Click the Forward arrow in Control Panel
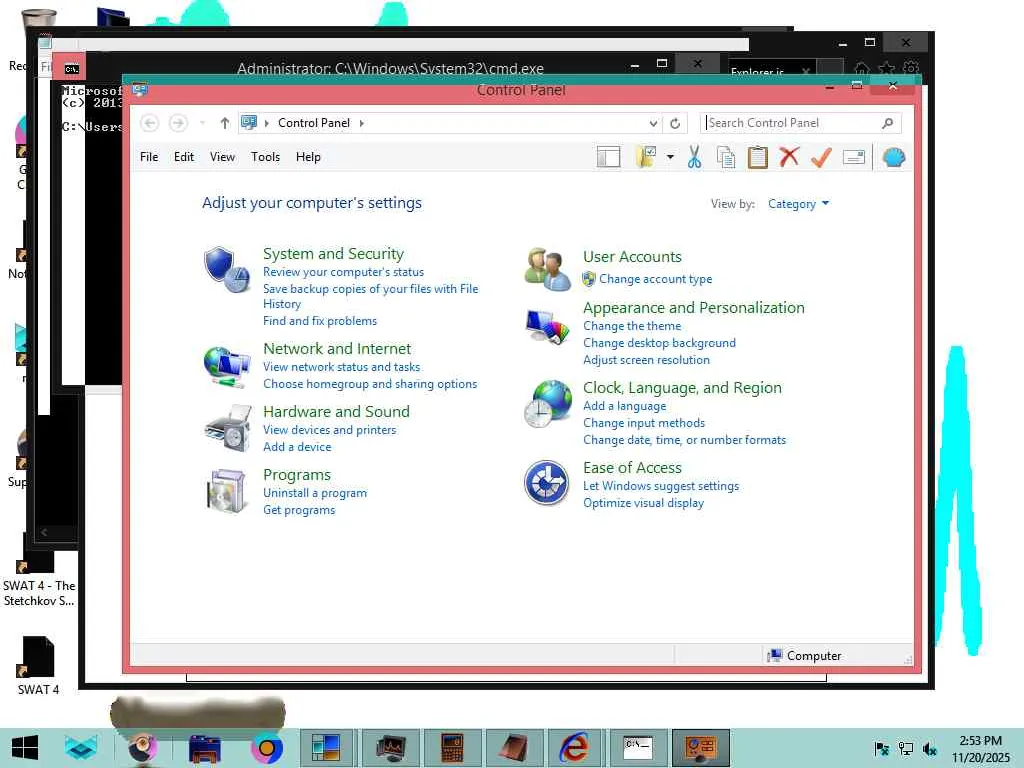The image size is (1024, 768). click(x=178, y=123)
